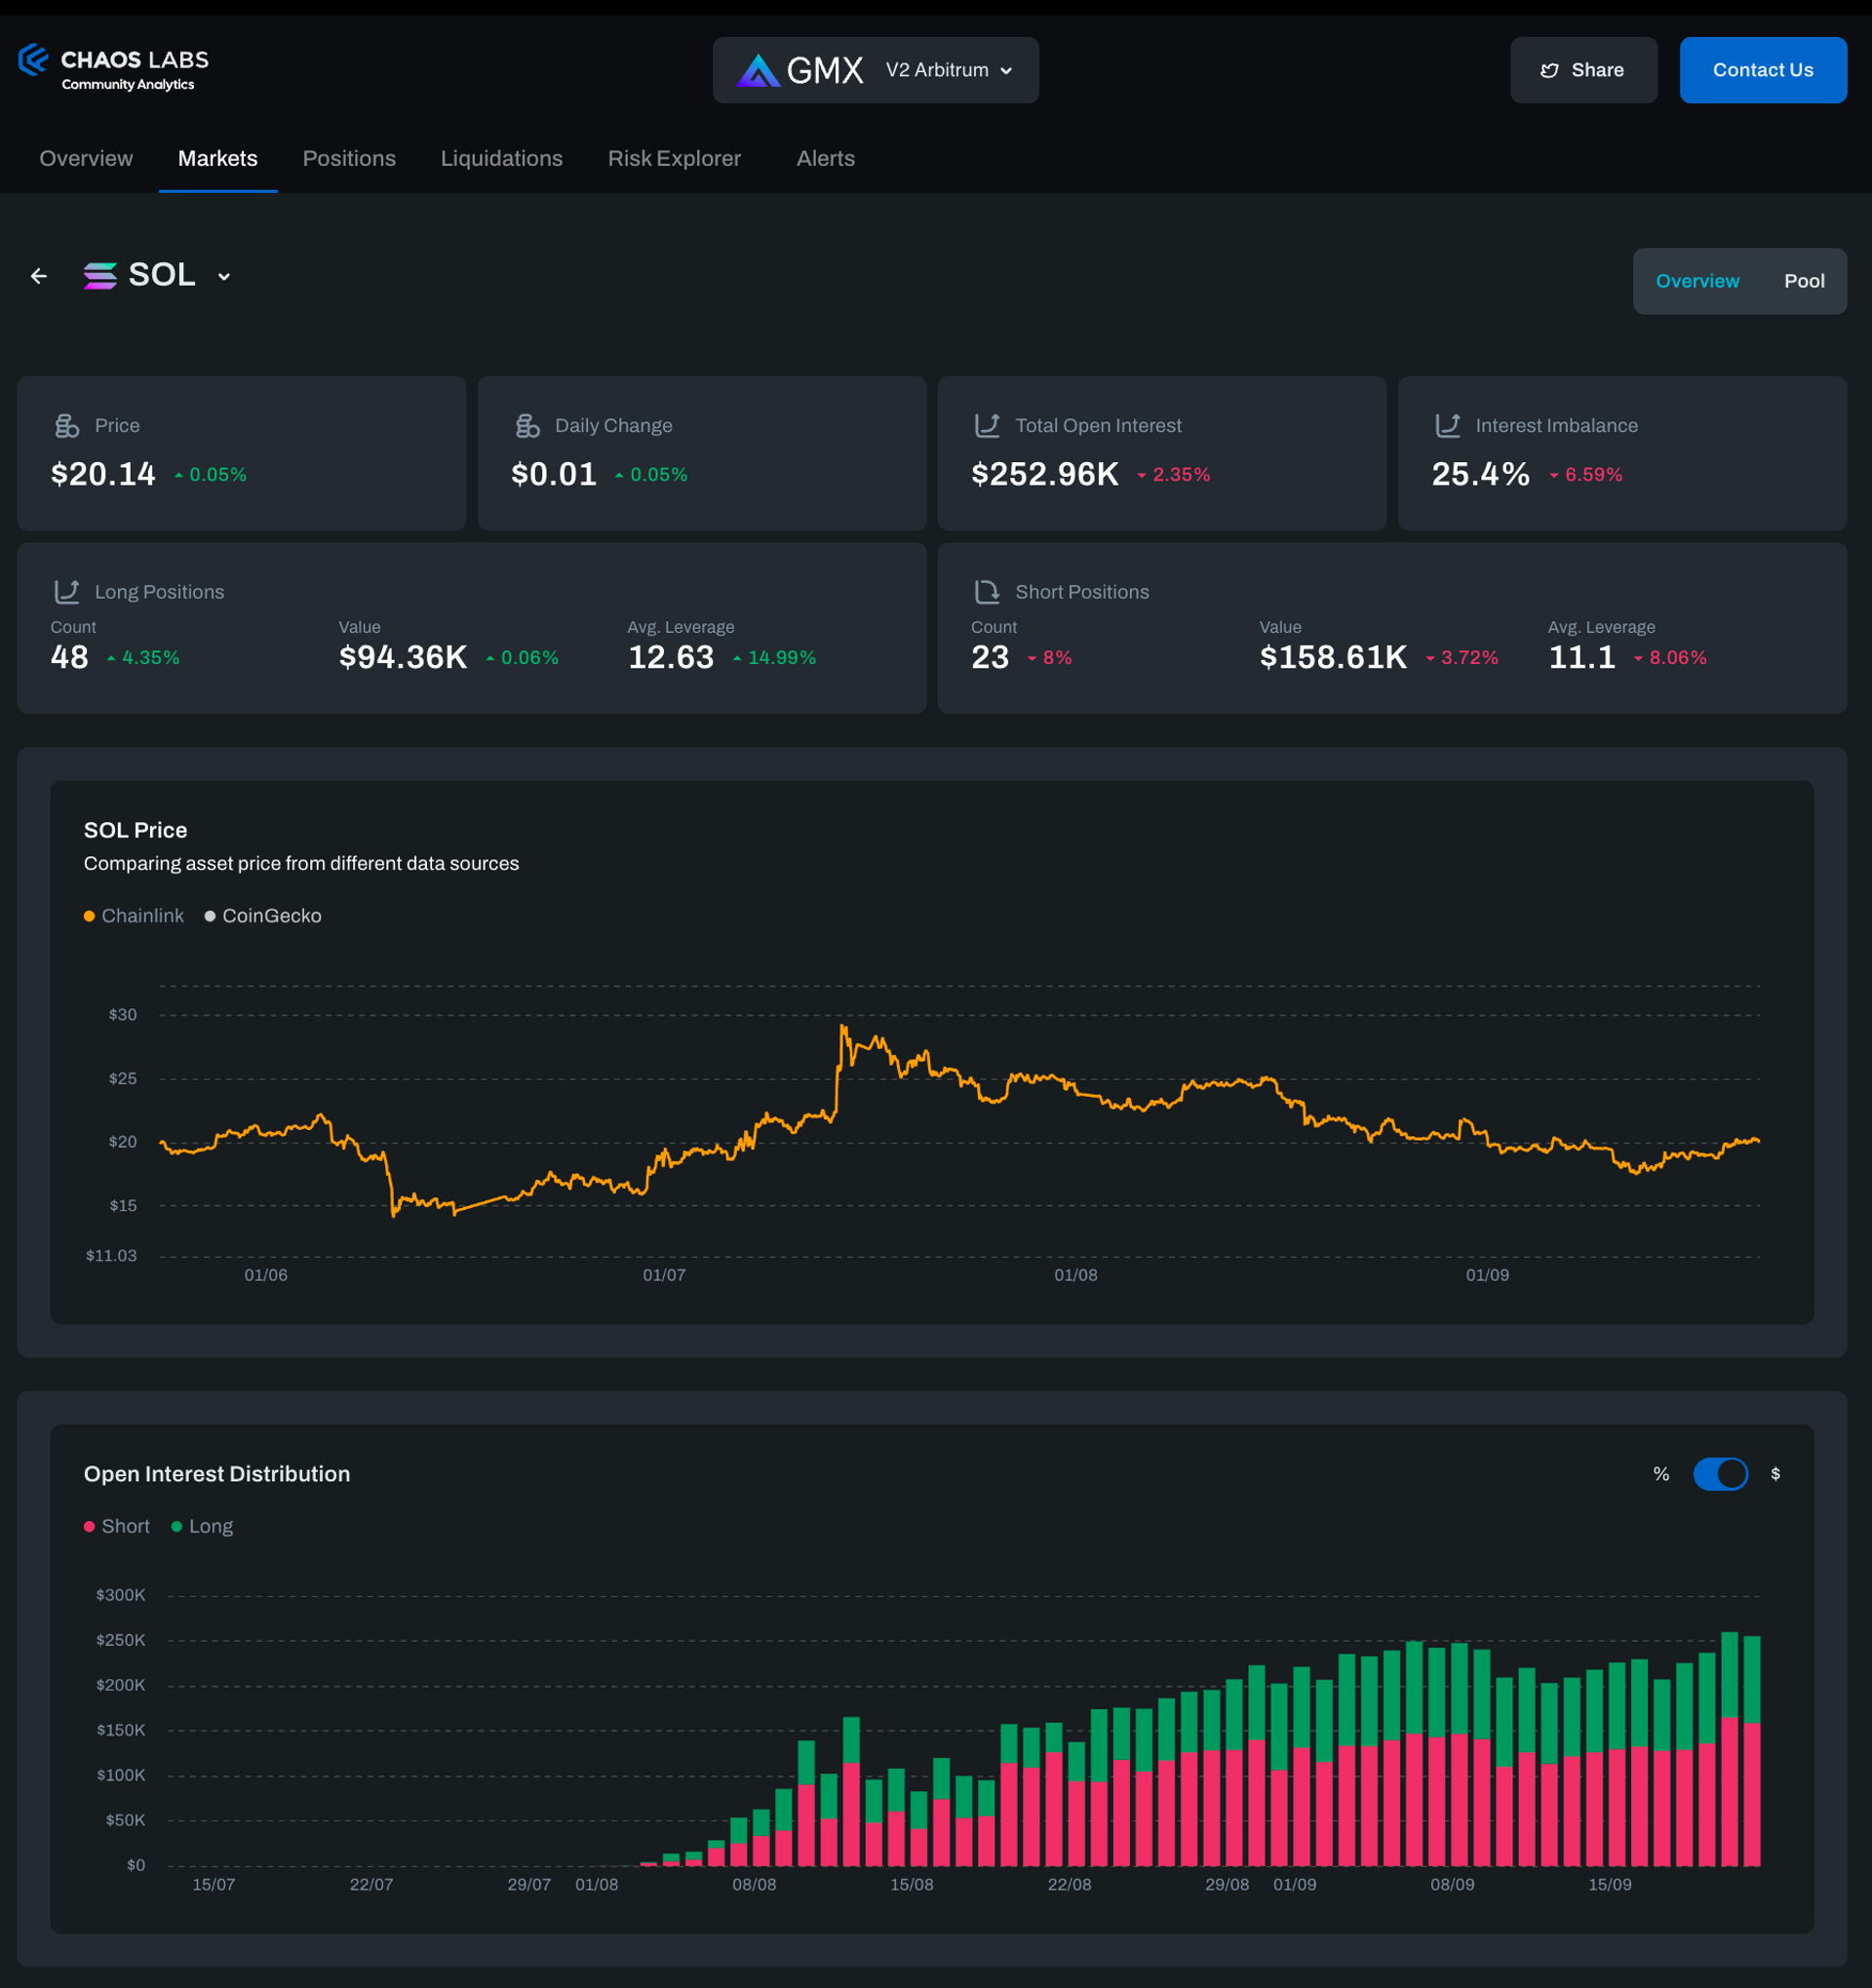Click the Short Positions icon
Screen dimensions: 1872x1988
point(987,592)
